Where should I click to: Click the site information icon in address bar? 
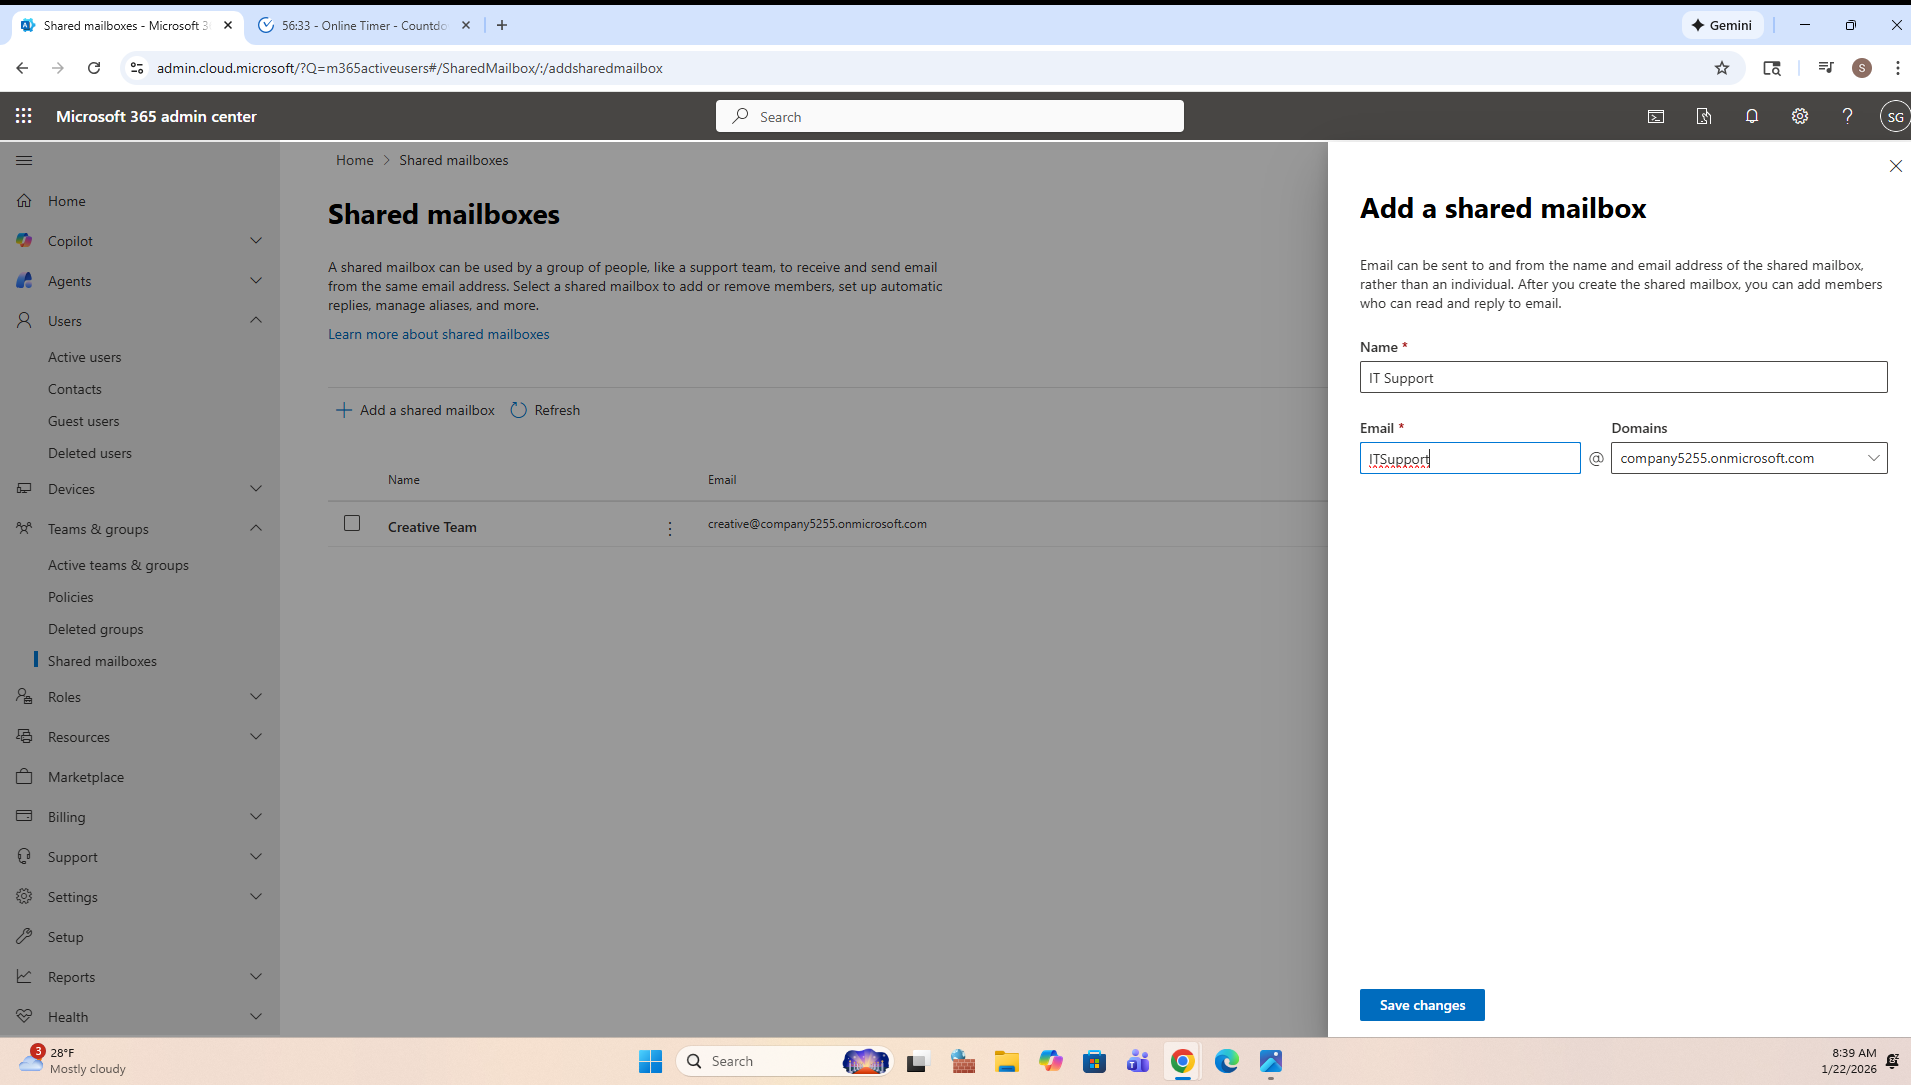click(x=137, y=68)
